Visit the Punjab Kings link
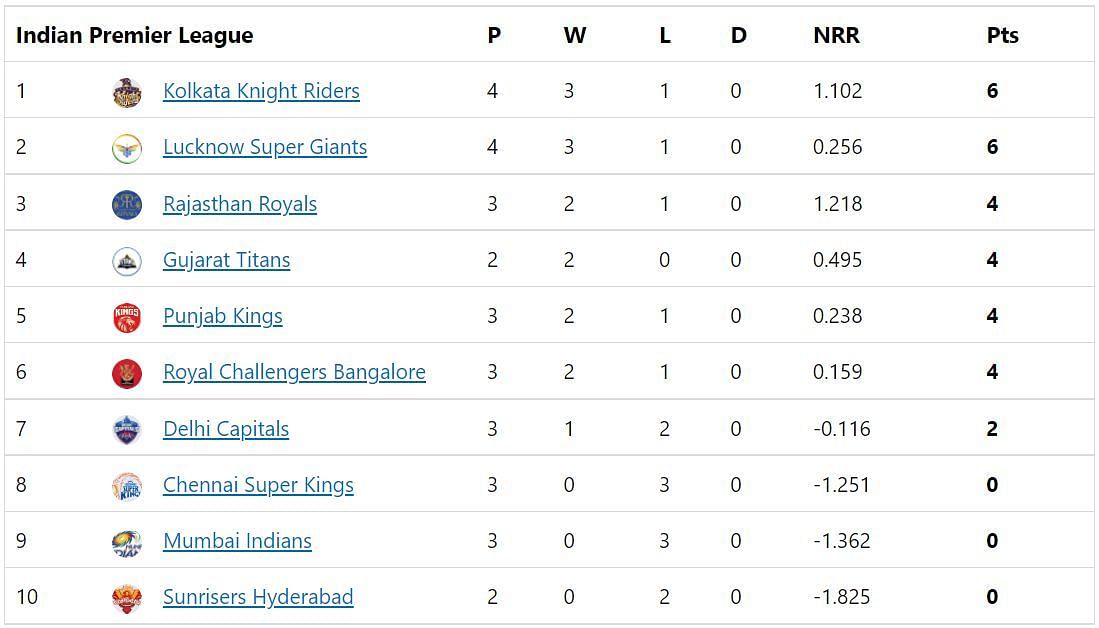This screenshot has height=628, width=1099. [x=223, y=316]
